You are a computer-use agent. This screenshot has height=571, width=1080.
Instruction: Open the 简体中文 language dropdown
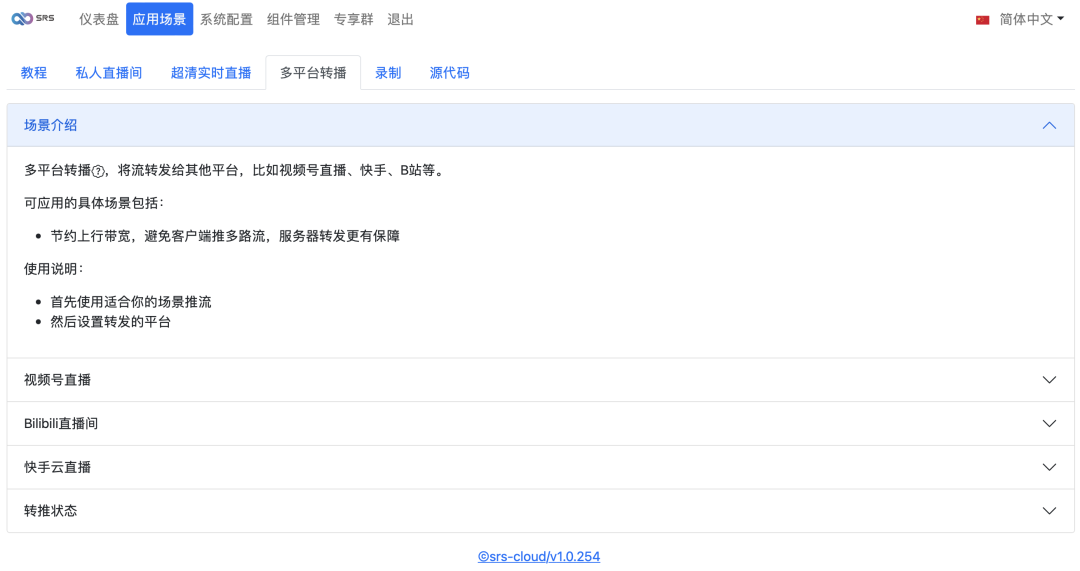(1030, 19)
